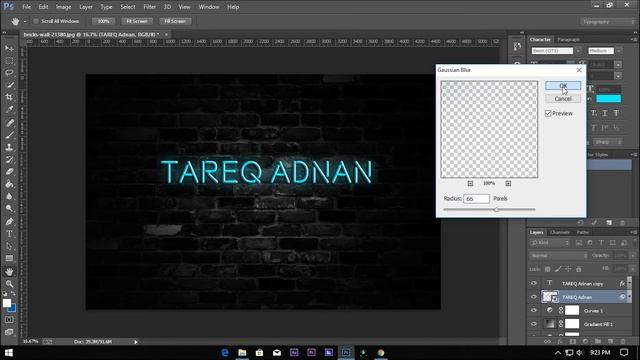Image resolution: width=640 pixels, height=360 pixels.
Task: Select the Path Selection tool
Action: (9, 246)
